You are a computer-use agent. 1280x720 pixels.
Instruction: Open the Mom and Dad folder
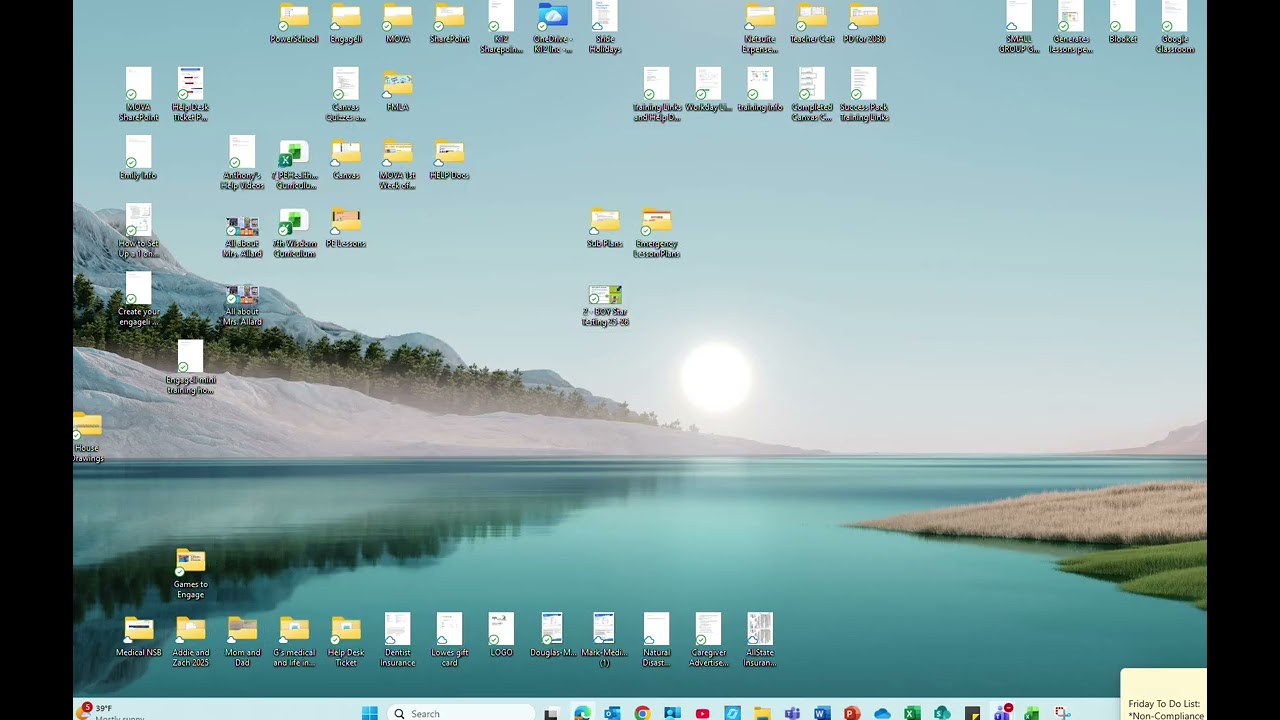[x=242, y=641]
